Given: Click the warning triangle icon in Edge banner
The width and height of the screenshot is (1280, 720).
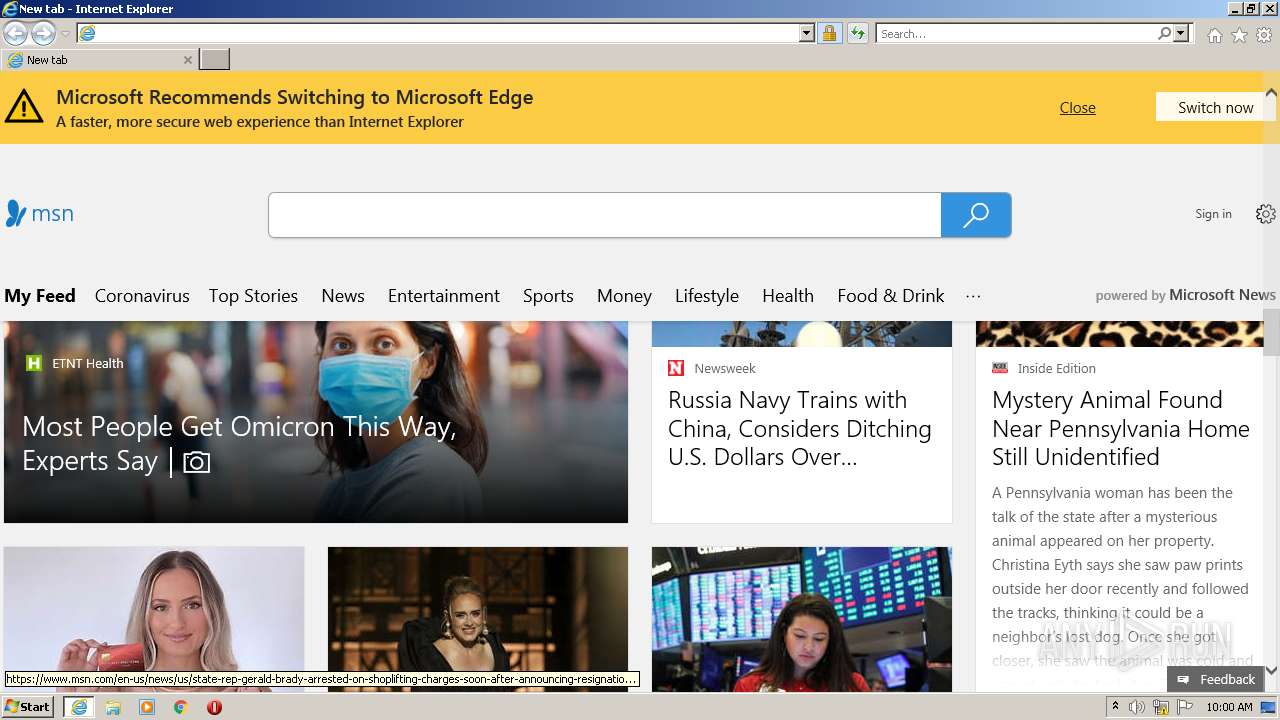Looking at the screenshot, I should pos(24,106).
